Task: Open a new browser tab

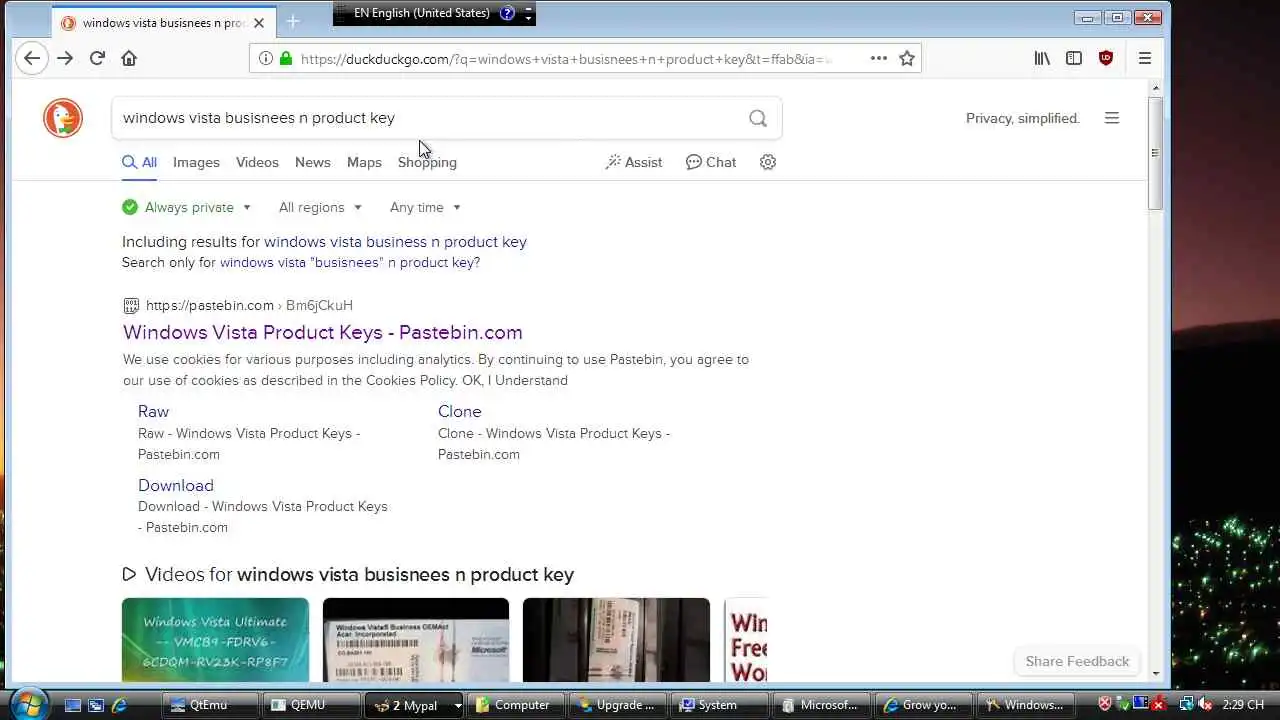Action: 293,21
